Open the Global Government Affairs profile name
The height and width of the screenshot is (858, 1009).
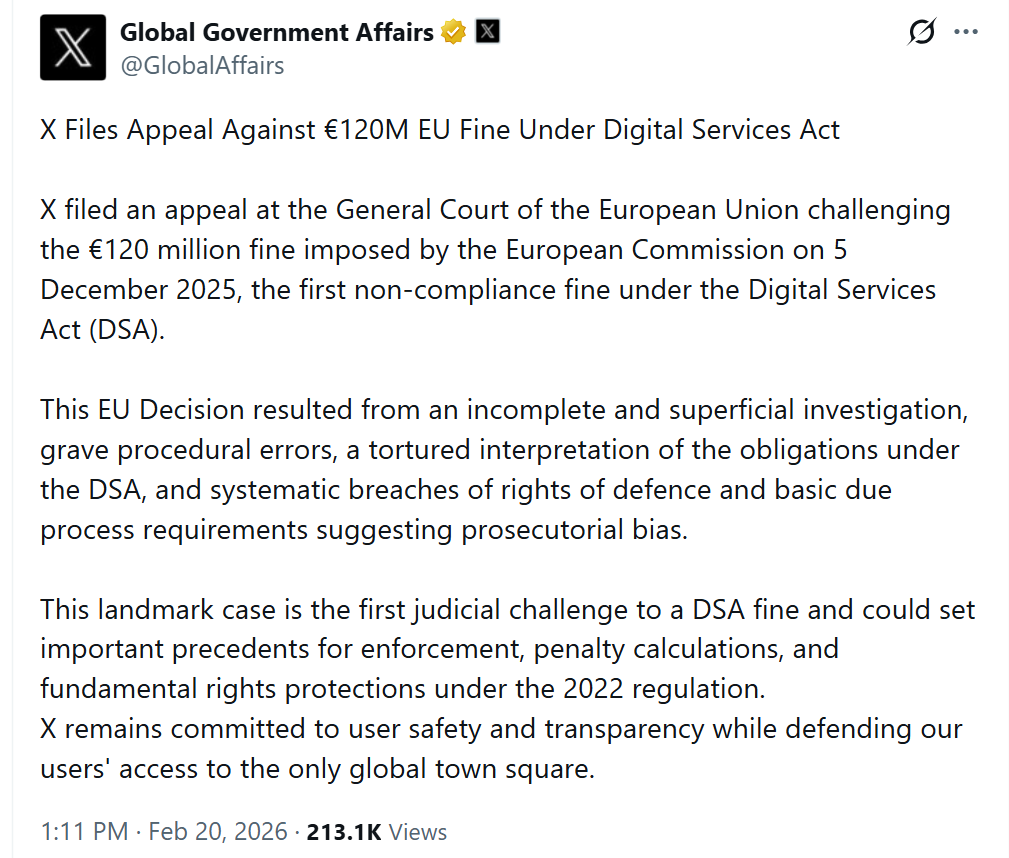pyautogui.click(x=276, y=32)
